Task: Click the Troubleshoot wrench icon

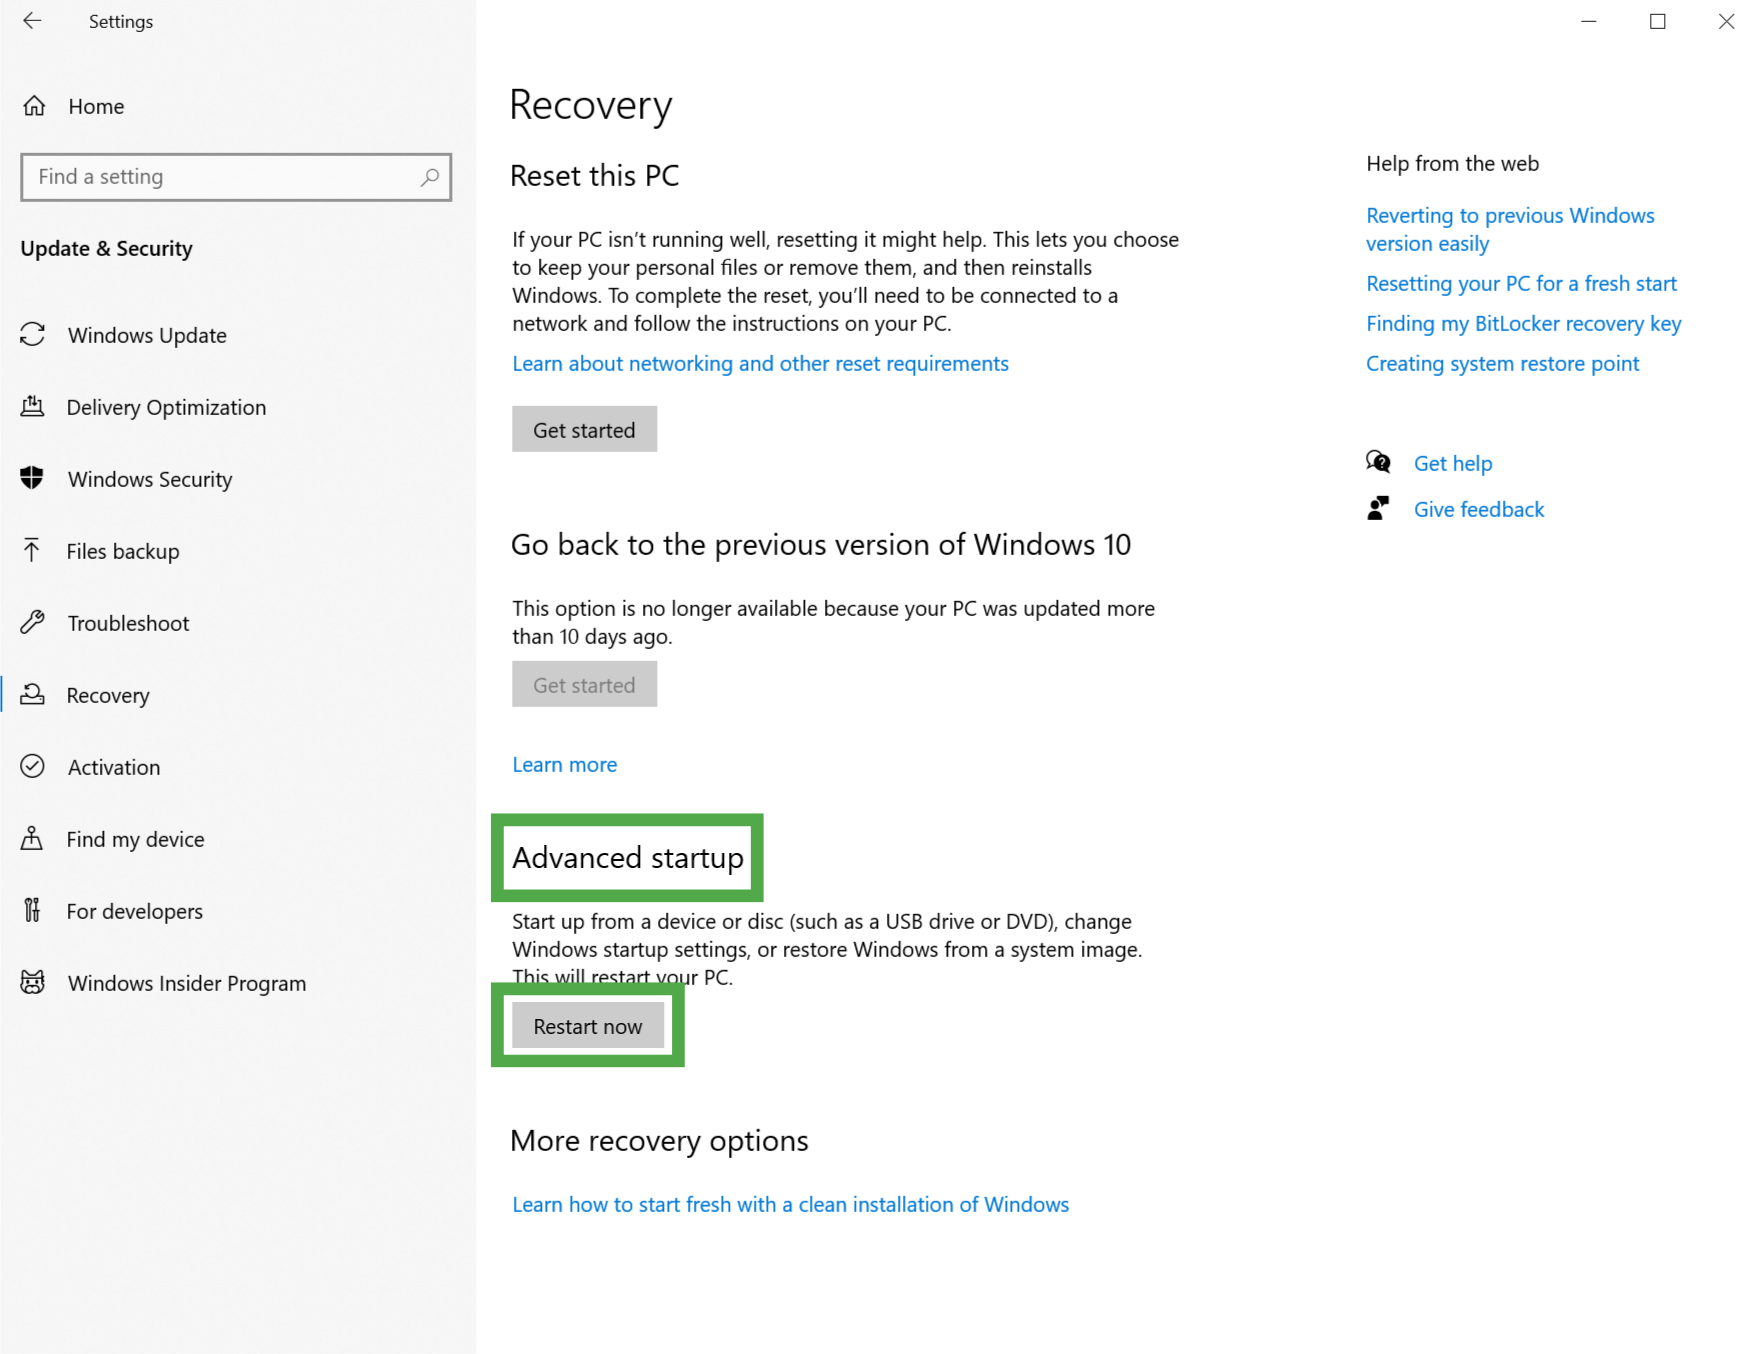Action: point(32,623)
